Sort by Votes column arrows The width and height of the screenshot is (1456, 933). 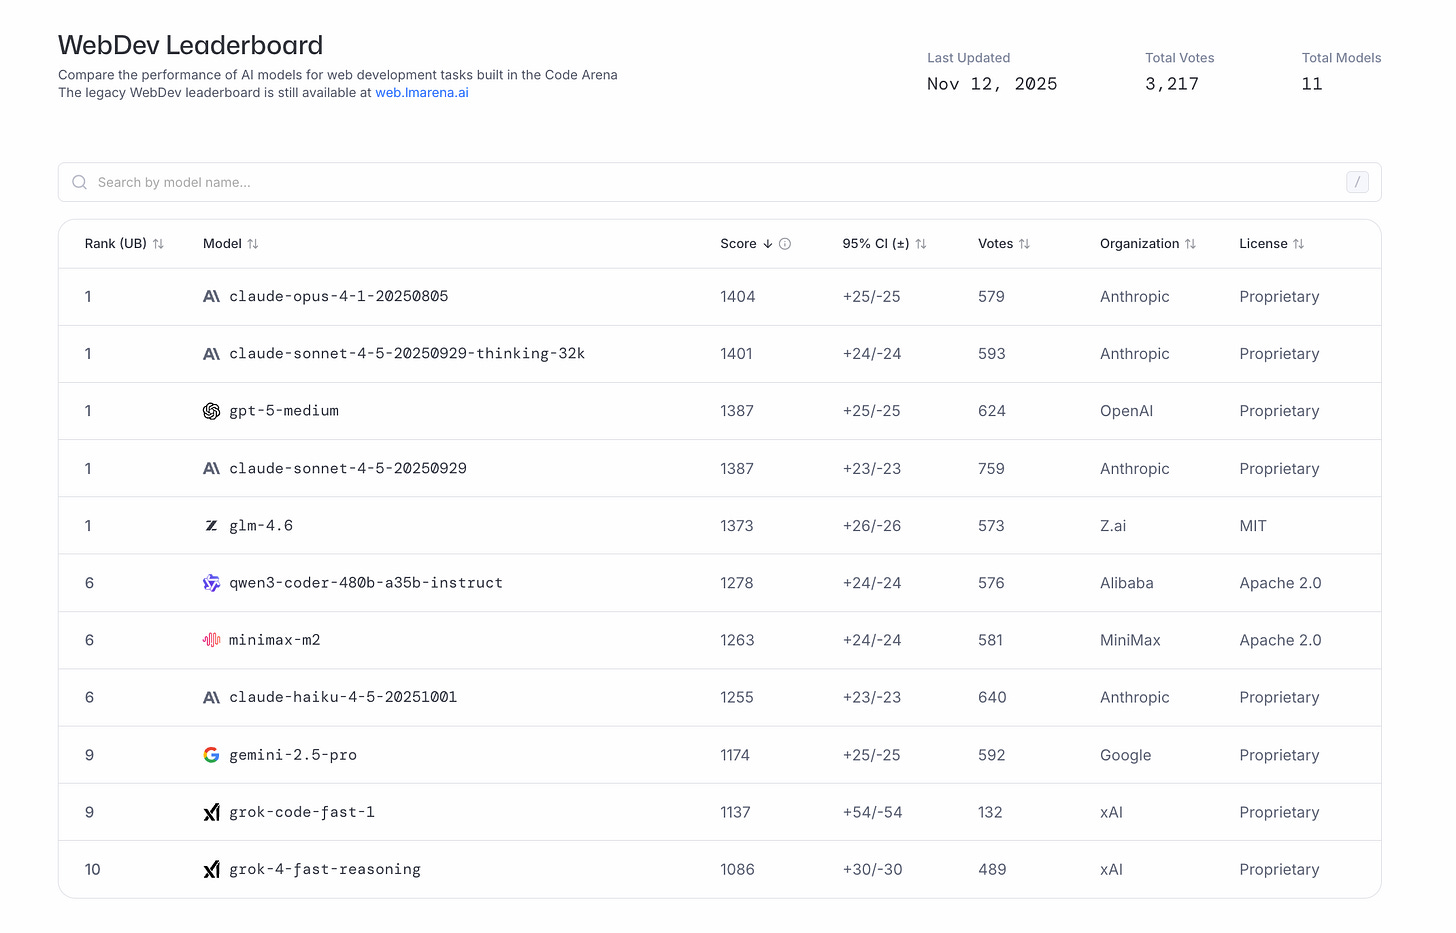click(1024, 244)
